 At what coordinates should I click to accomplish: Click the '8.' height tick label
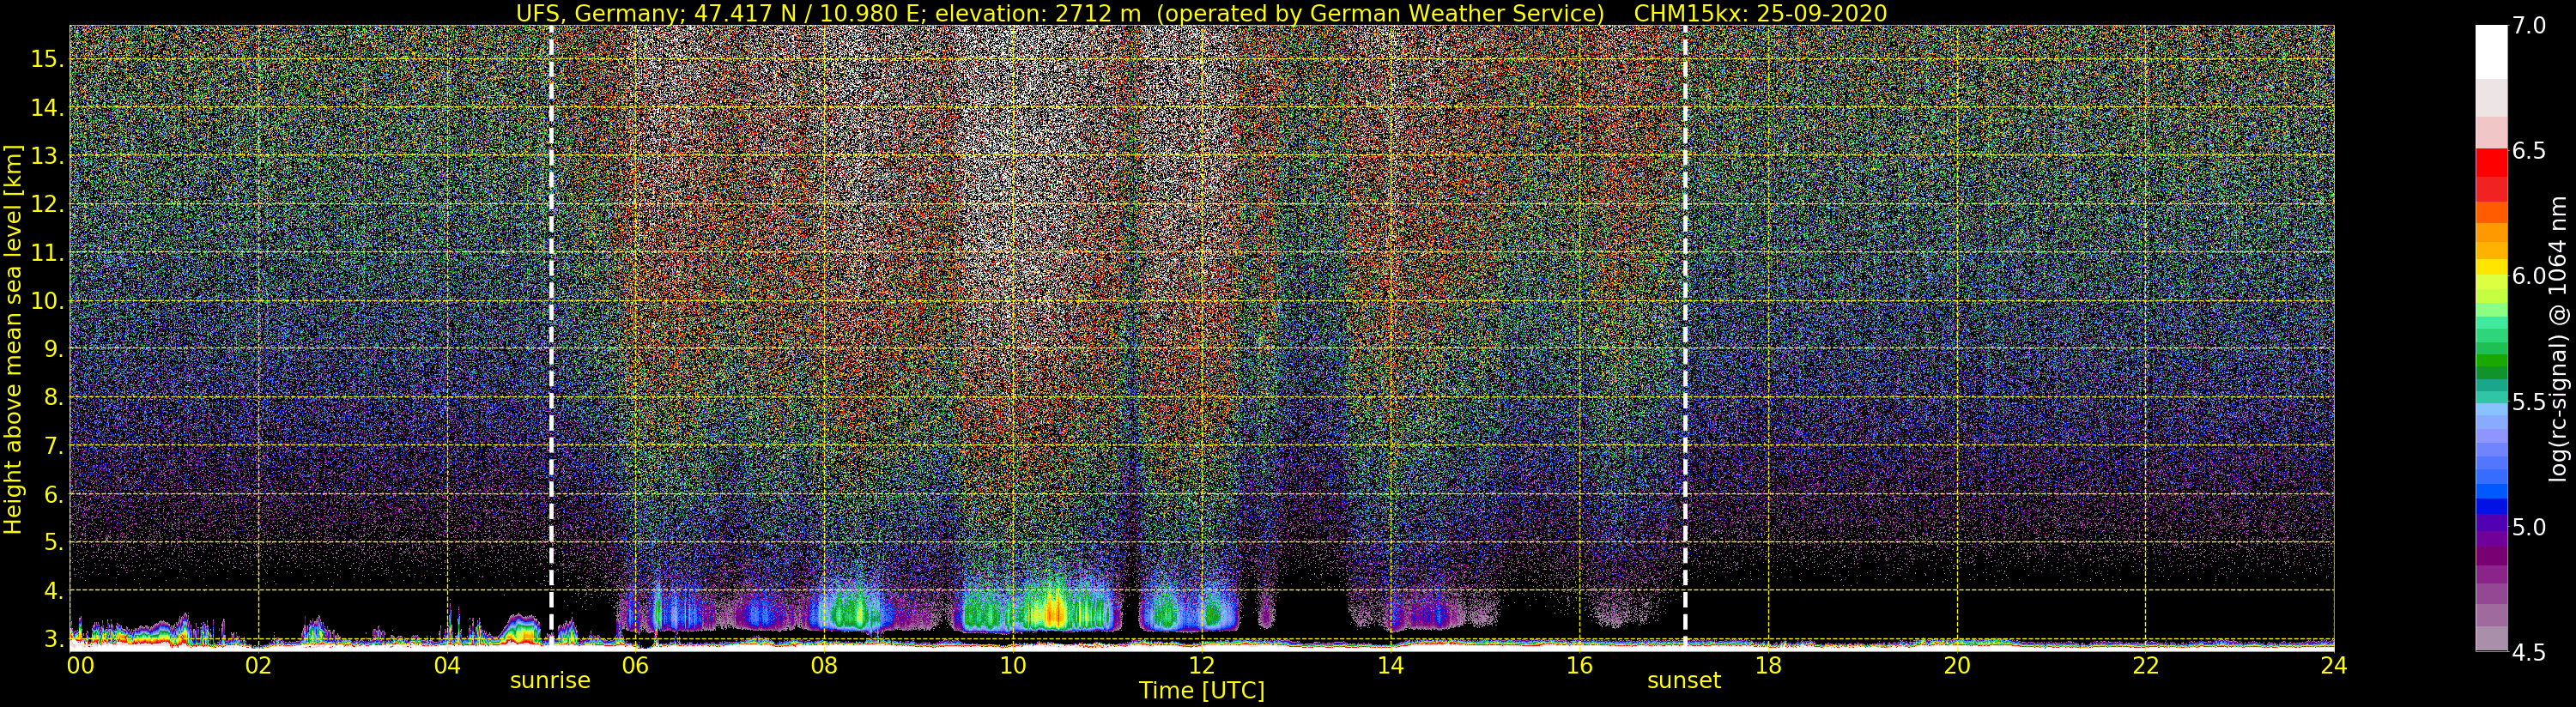(53, 397)
